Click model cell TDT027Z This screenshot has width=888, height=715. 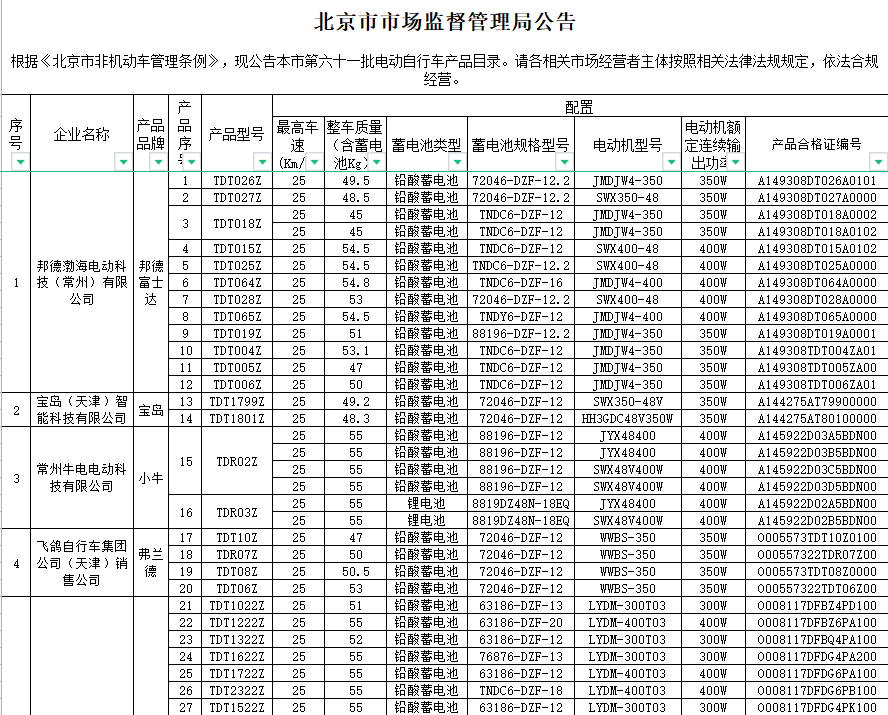tap(237, 198)
